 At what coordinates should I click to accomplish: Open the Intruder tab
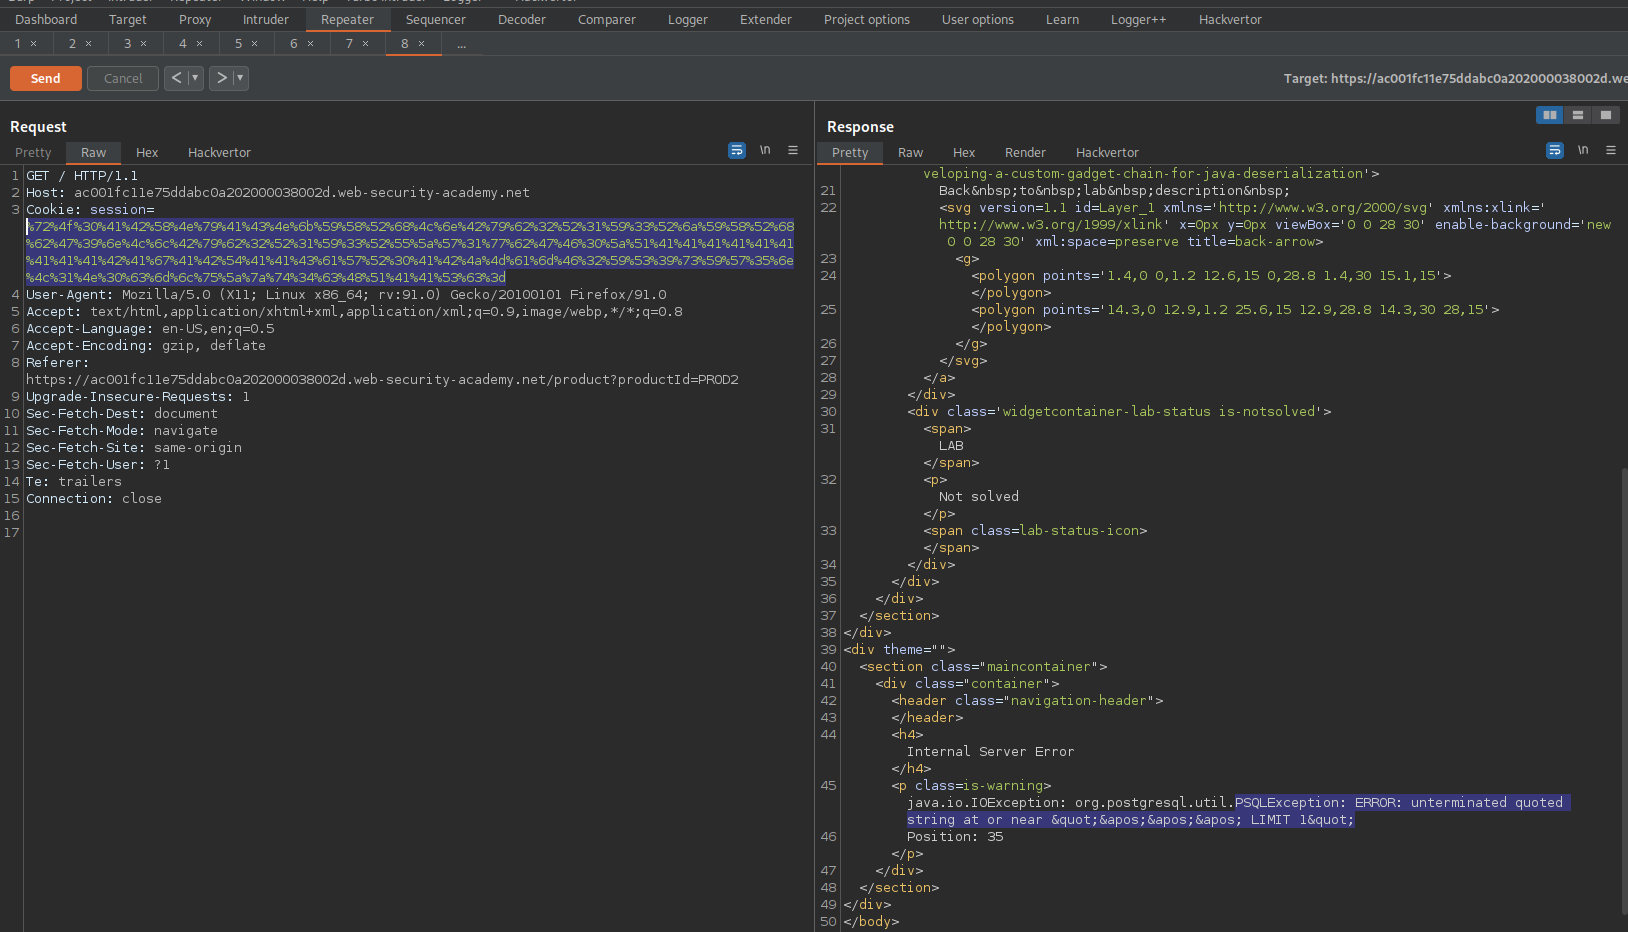point(266,19)
